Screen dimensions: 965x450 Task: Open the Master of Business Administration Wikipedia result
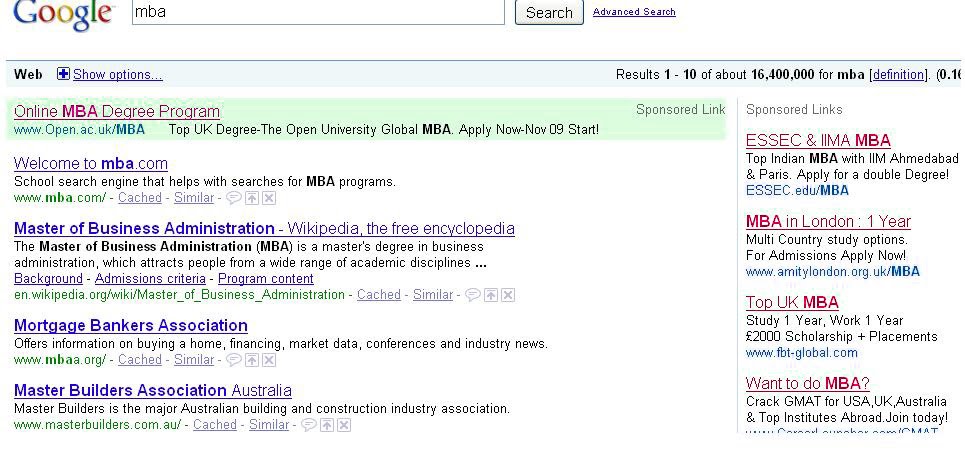pyautogui.click(x=264, y=228)
